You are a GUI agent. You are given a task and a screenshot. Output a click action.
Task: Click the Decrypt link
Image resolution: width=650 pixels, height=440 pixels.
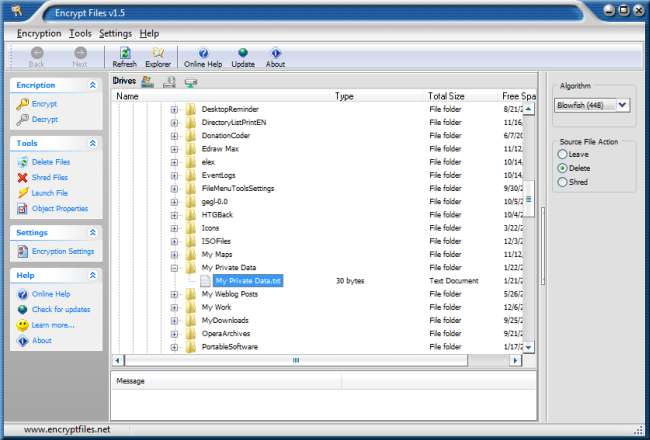(x=45, y=120)
